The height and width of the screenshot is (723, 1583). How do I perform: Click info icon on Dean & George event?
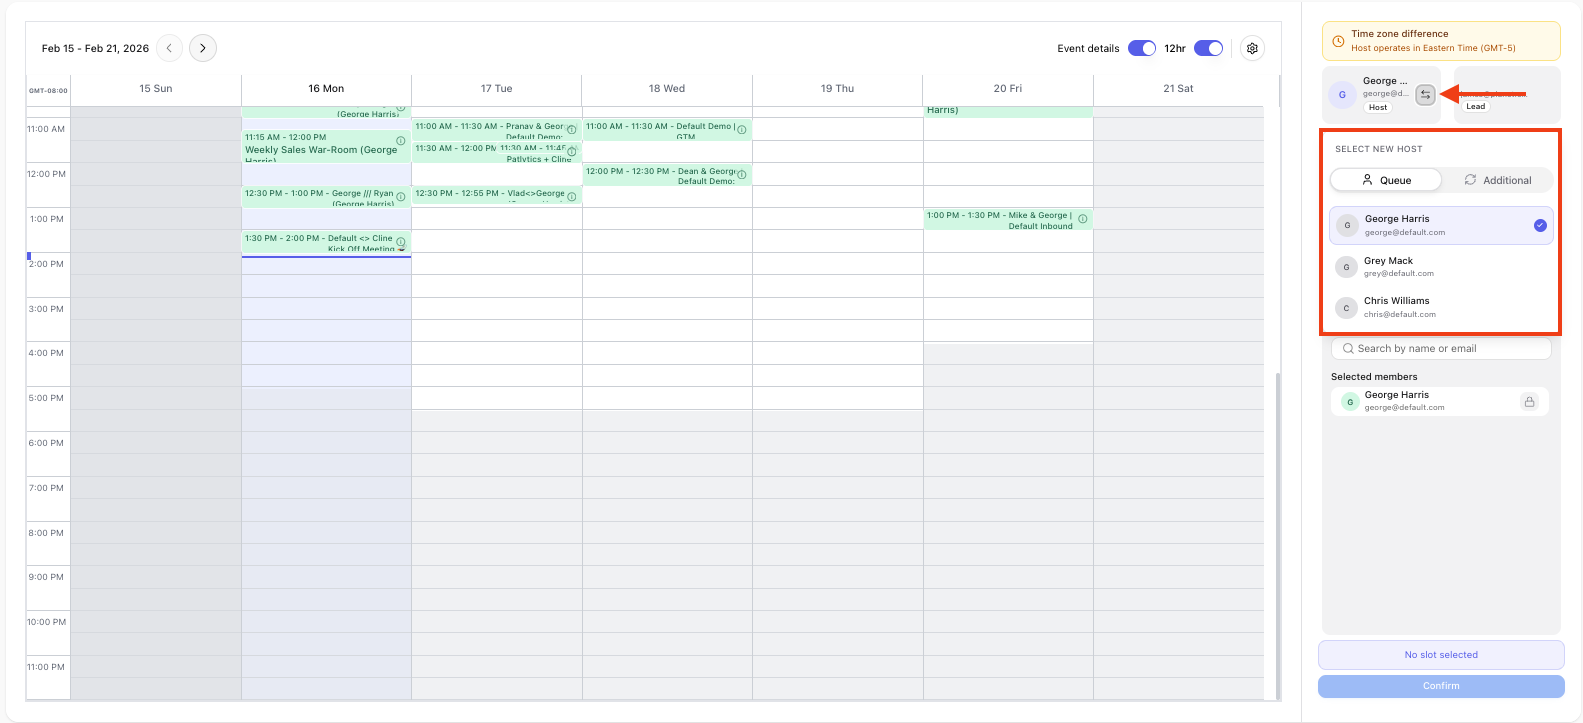pos(742,175)
